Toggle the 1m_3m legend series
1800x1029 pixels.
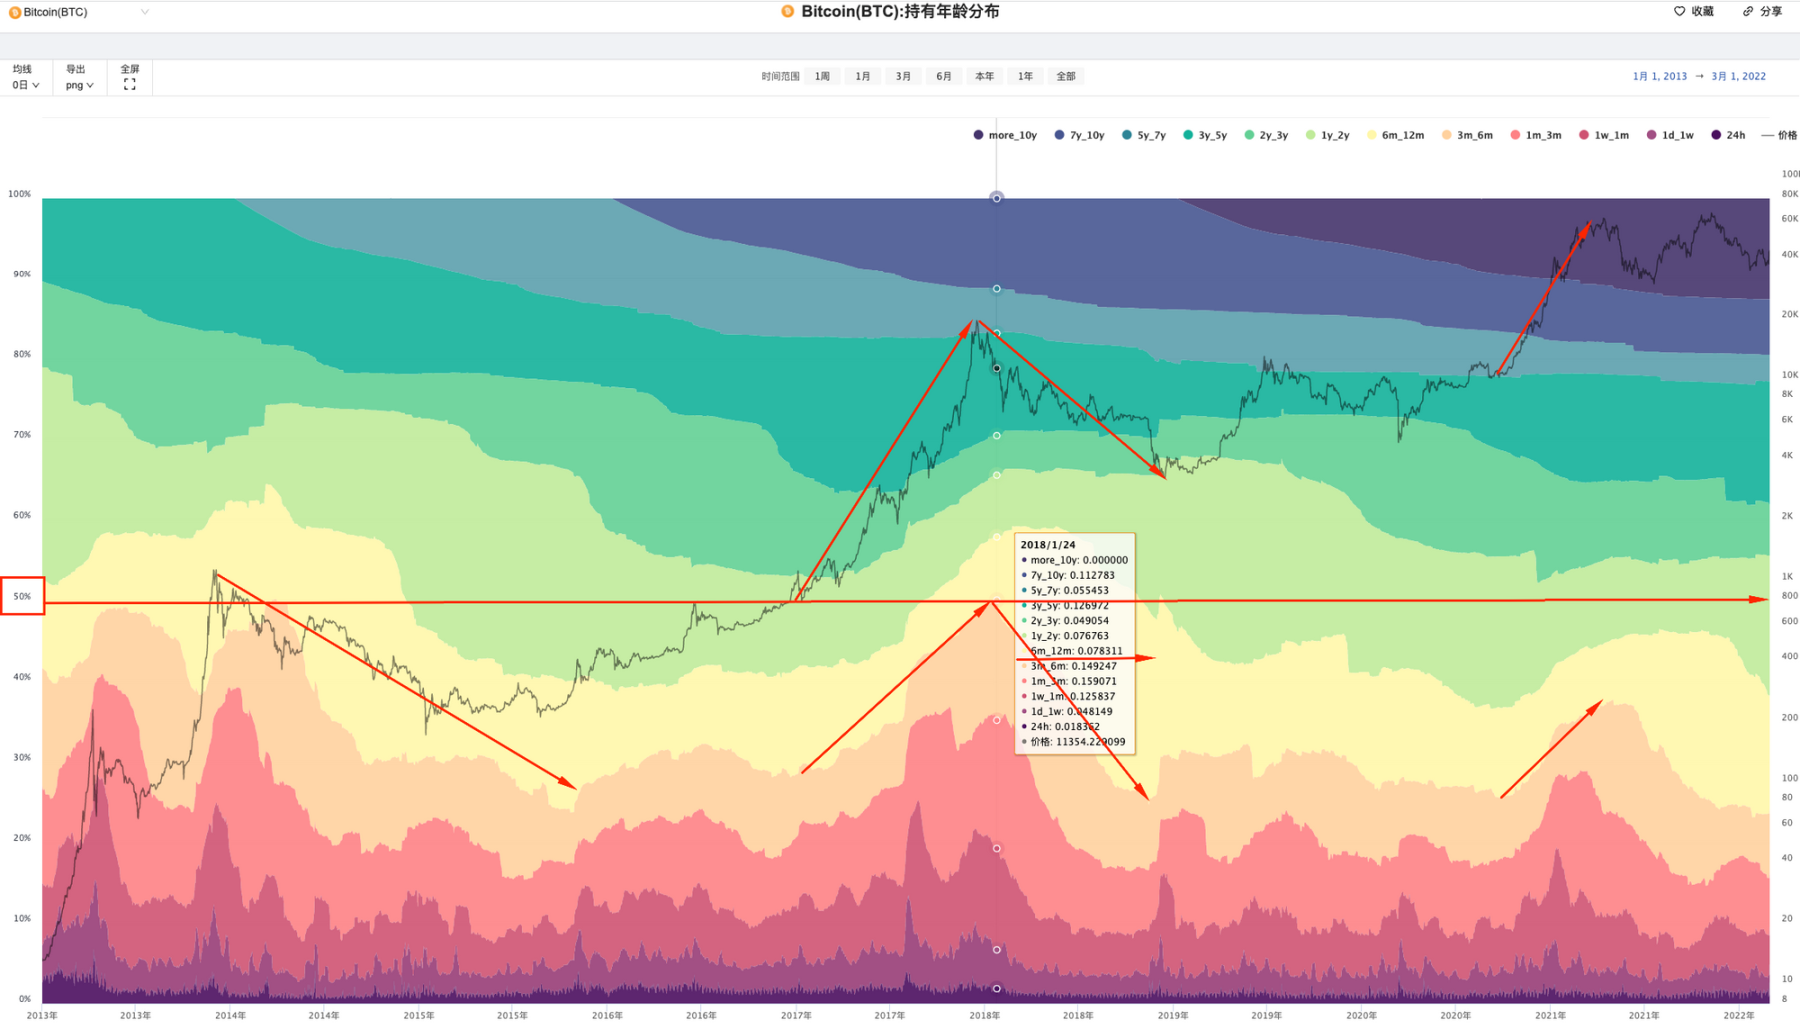coord(1535,135)
